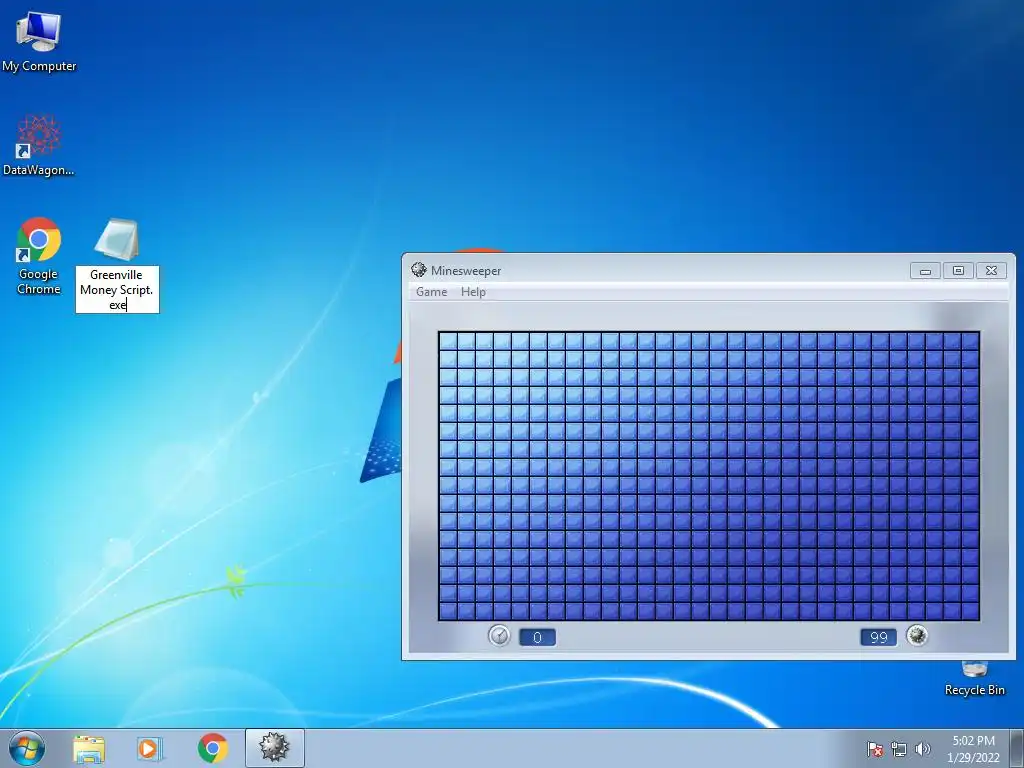Click the Show desktop button at taskbar end

click(1018, 748)
